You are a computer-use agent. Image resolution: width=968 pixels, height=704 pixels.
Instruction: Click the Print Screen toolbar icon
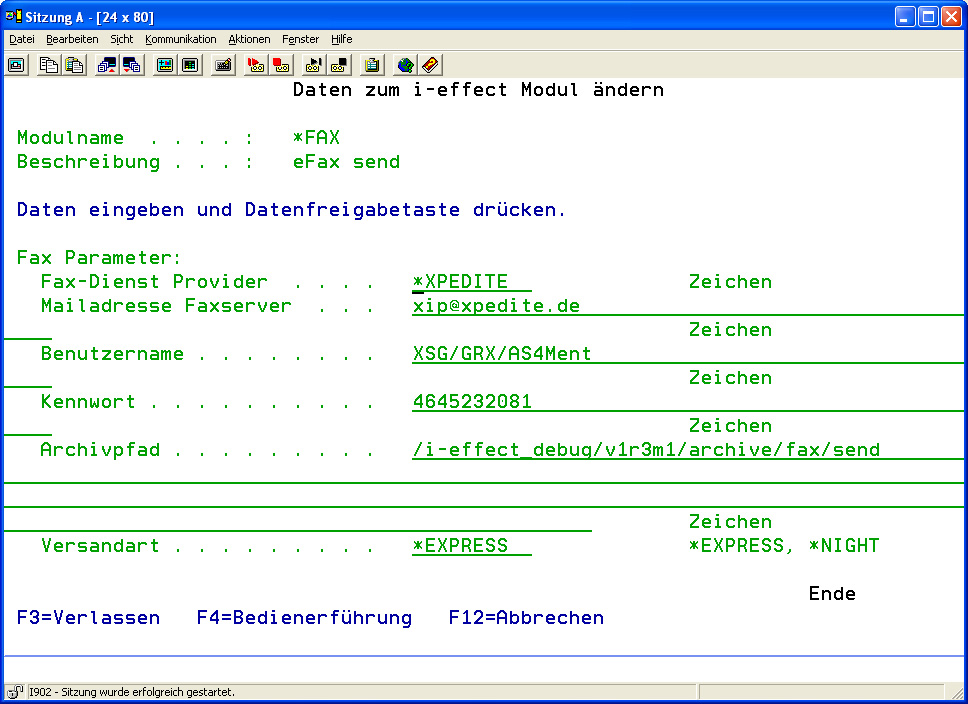tap(17, 65)
